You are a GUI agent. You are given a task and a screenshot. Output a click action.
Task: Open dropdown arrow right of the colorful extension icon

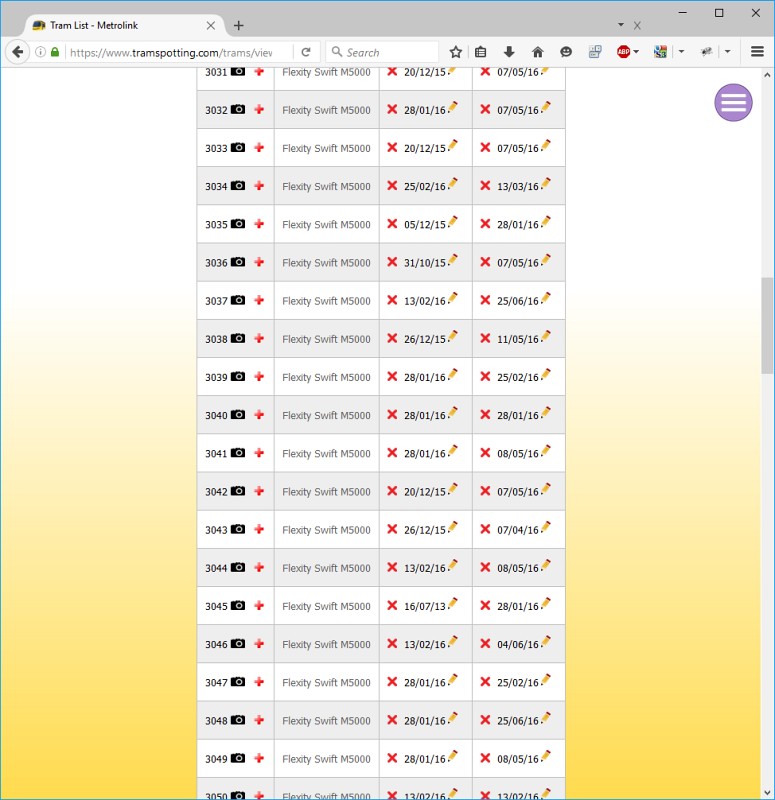681,52
